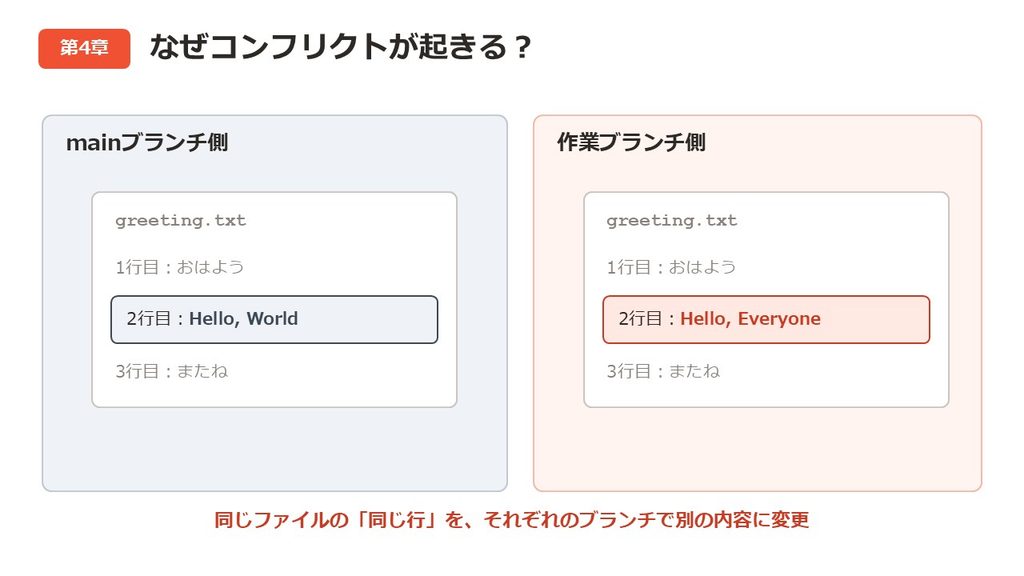Click 3行目:またね in main branch file

click(172, 372)
